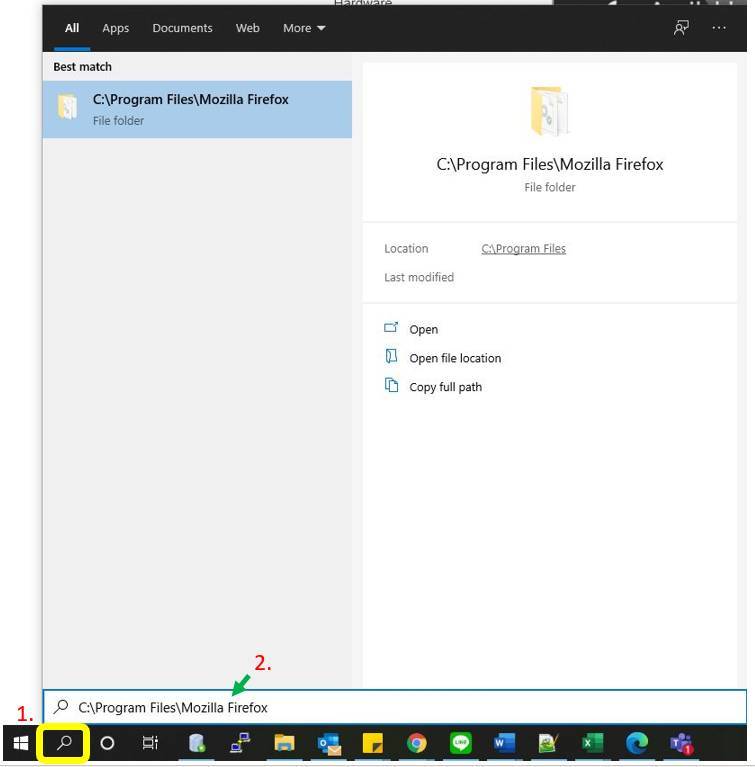Open Cortana from the taskbar
The width and height of the screenshot is (755, 767).
click(x=107, y=743)
